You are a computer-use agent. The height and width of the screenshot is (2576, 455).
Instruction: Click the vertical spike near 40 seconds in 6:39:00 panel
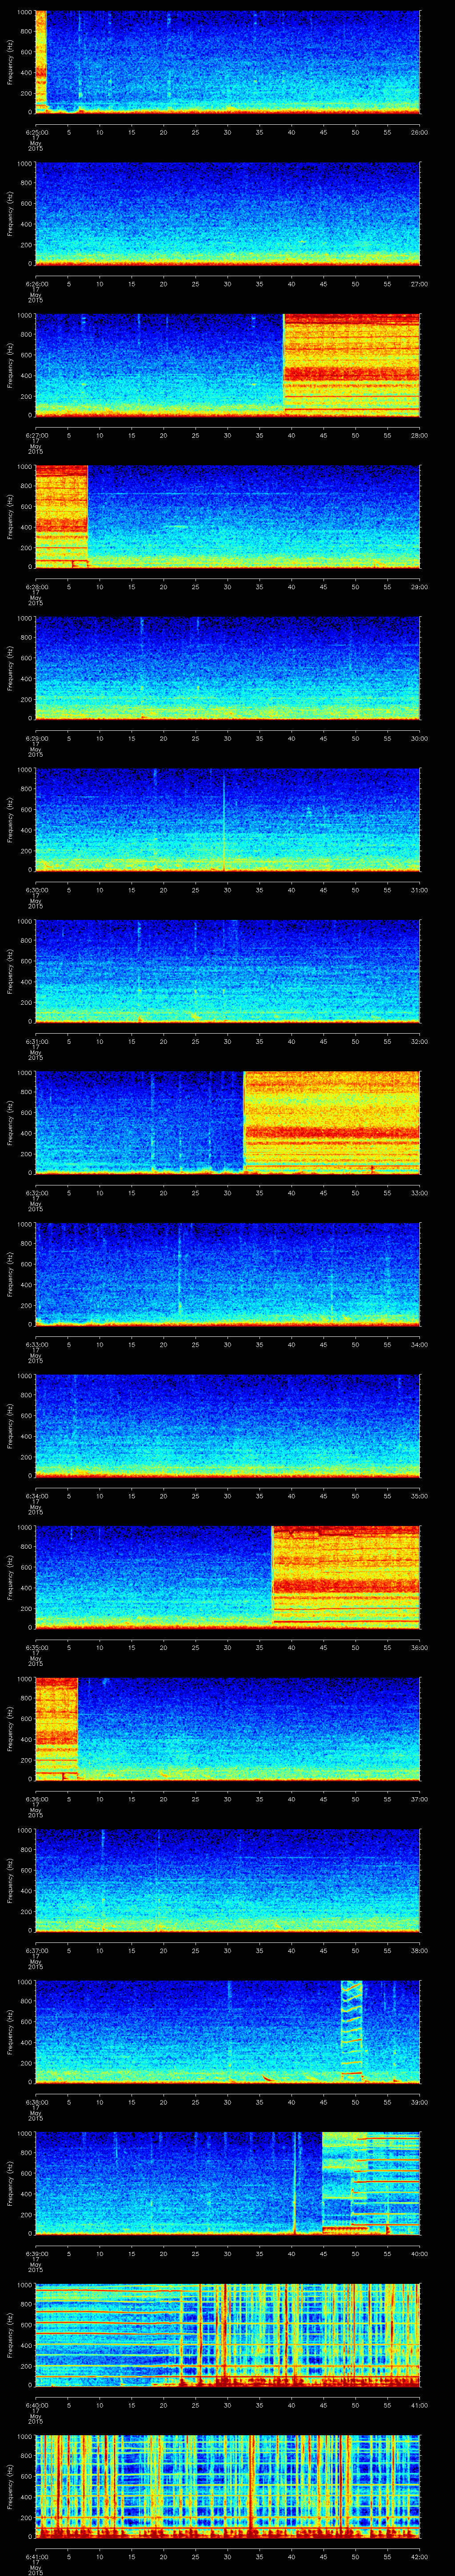click(x=295, y=2183)
